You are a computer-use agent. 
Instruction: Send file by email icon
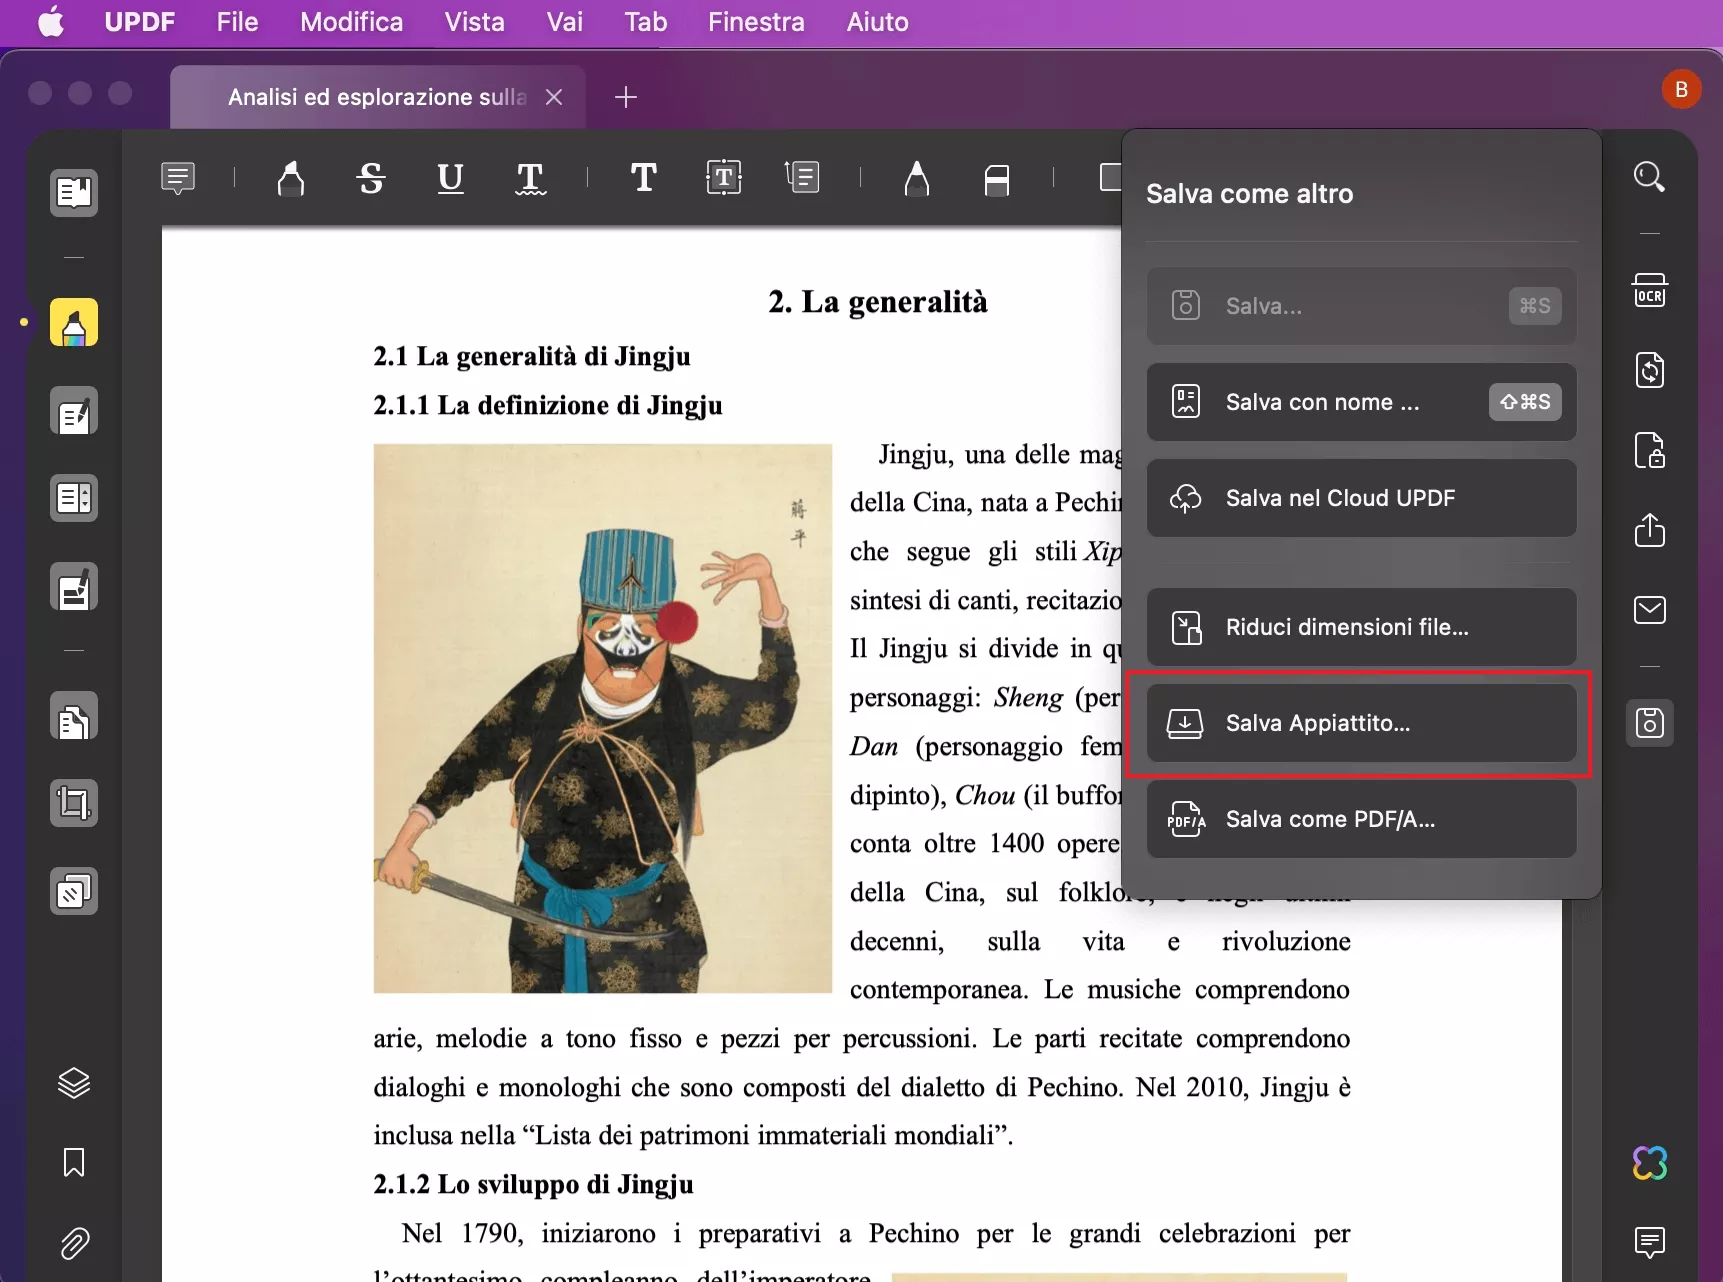(1650, 610)
